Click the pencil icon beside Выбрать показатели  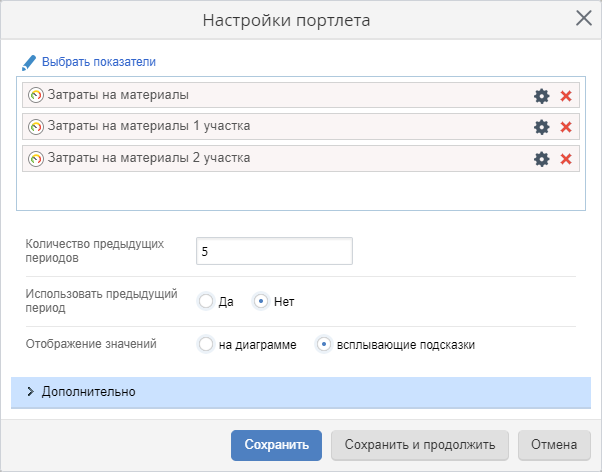point(29,61)
